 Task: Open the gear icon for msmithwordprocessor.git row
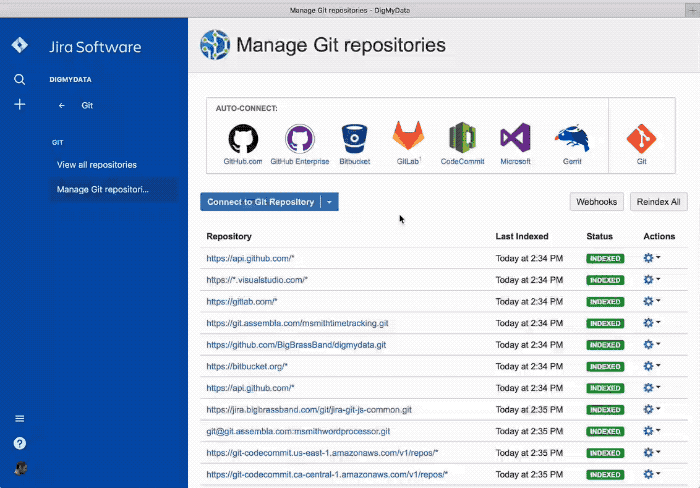tap(651, 430)
